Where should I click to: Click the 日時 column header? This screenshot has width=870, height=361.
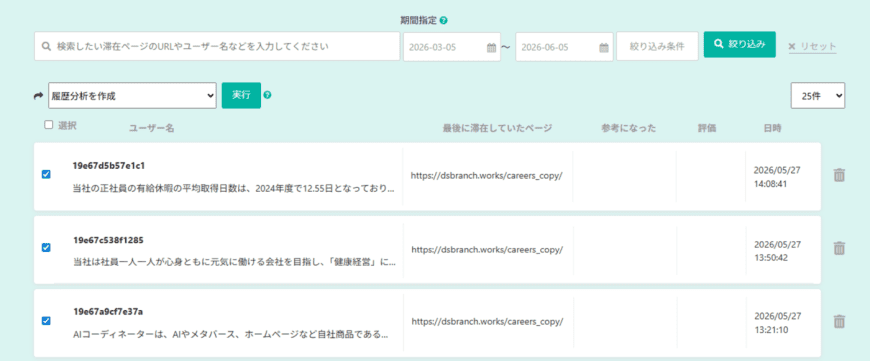(x=772, y=128)
